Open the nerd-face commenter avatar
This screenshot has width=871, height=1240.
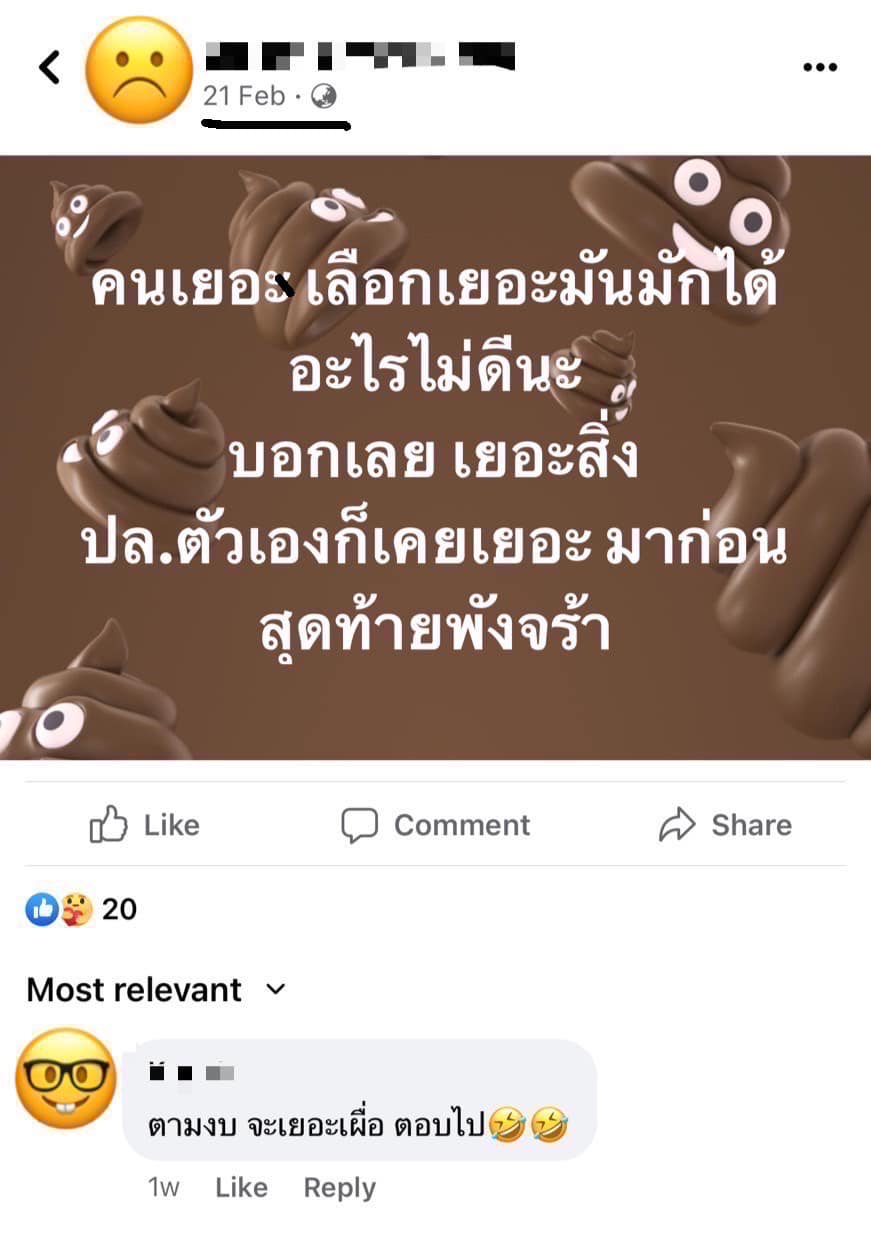click(x=67, y=1078)
